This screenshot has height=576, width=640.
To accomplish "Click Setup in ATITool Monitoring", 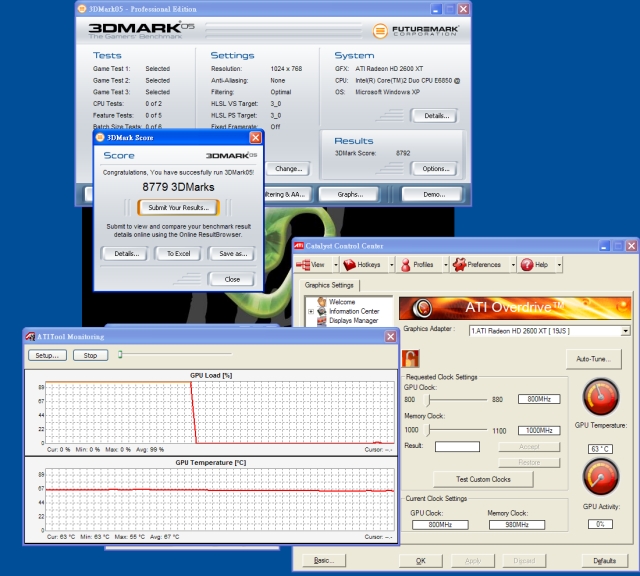I will click(x=47, y=355).
